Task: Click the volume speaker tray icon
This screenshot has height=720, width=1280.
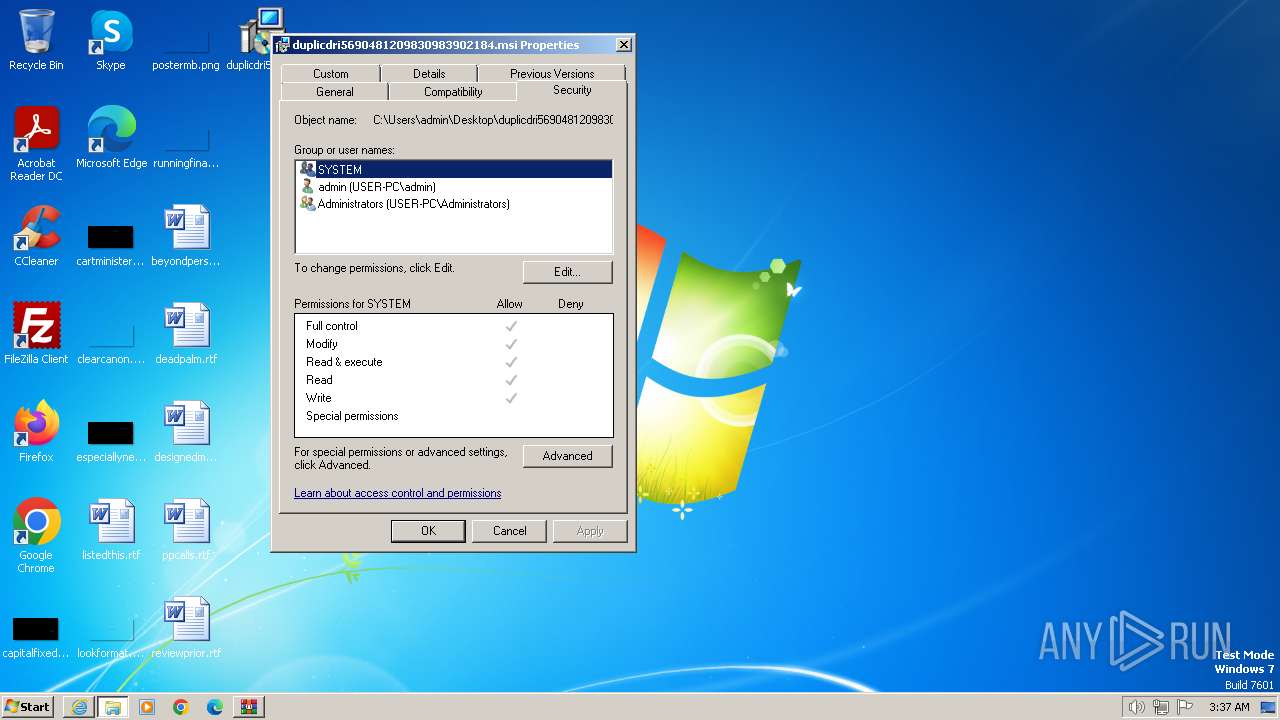Action: tap(1136, 707)
